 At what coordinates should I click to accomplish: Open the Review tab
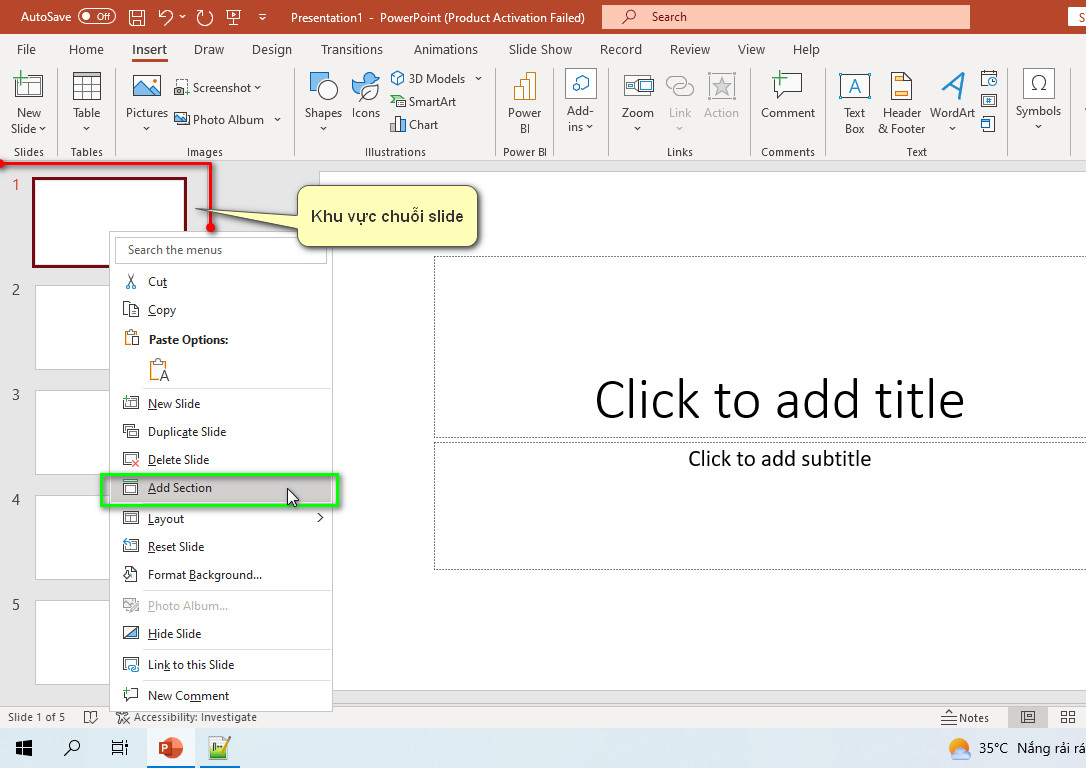689,49
